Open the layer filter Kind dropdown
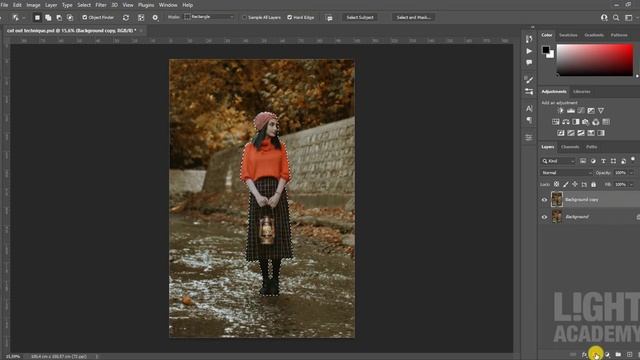The width and height of the screenshot is (640, 360). click(x=558, y=161)
